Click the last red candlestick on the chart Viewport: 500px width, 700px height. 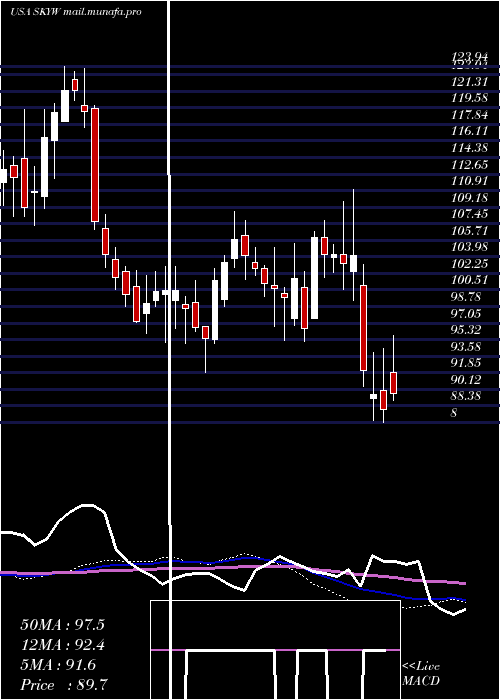tap(393, 383)
